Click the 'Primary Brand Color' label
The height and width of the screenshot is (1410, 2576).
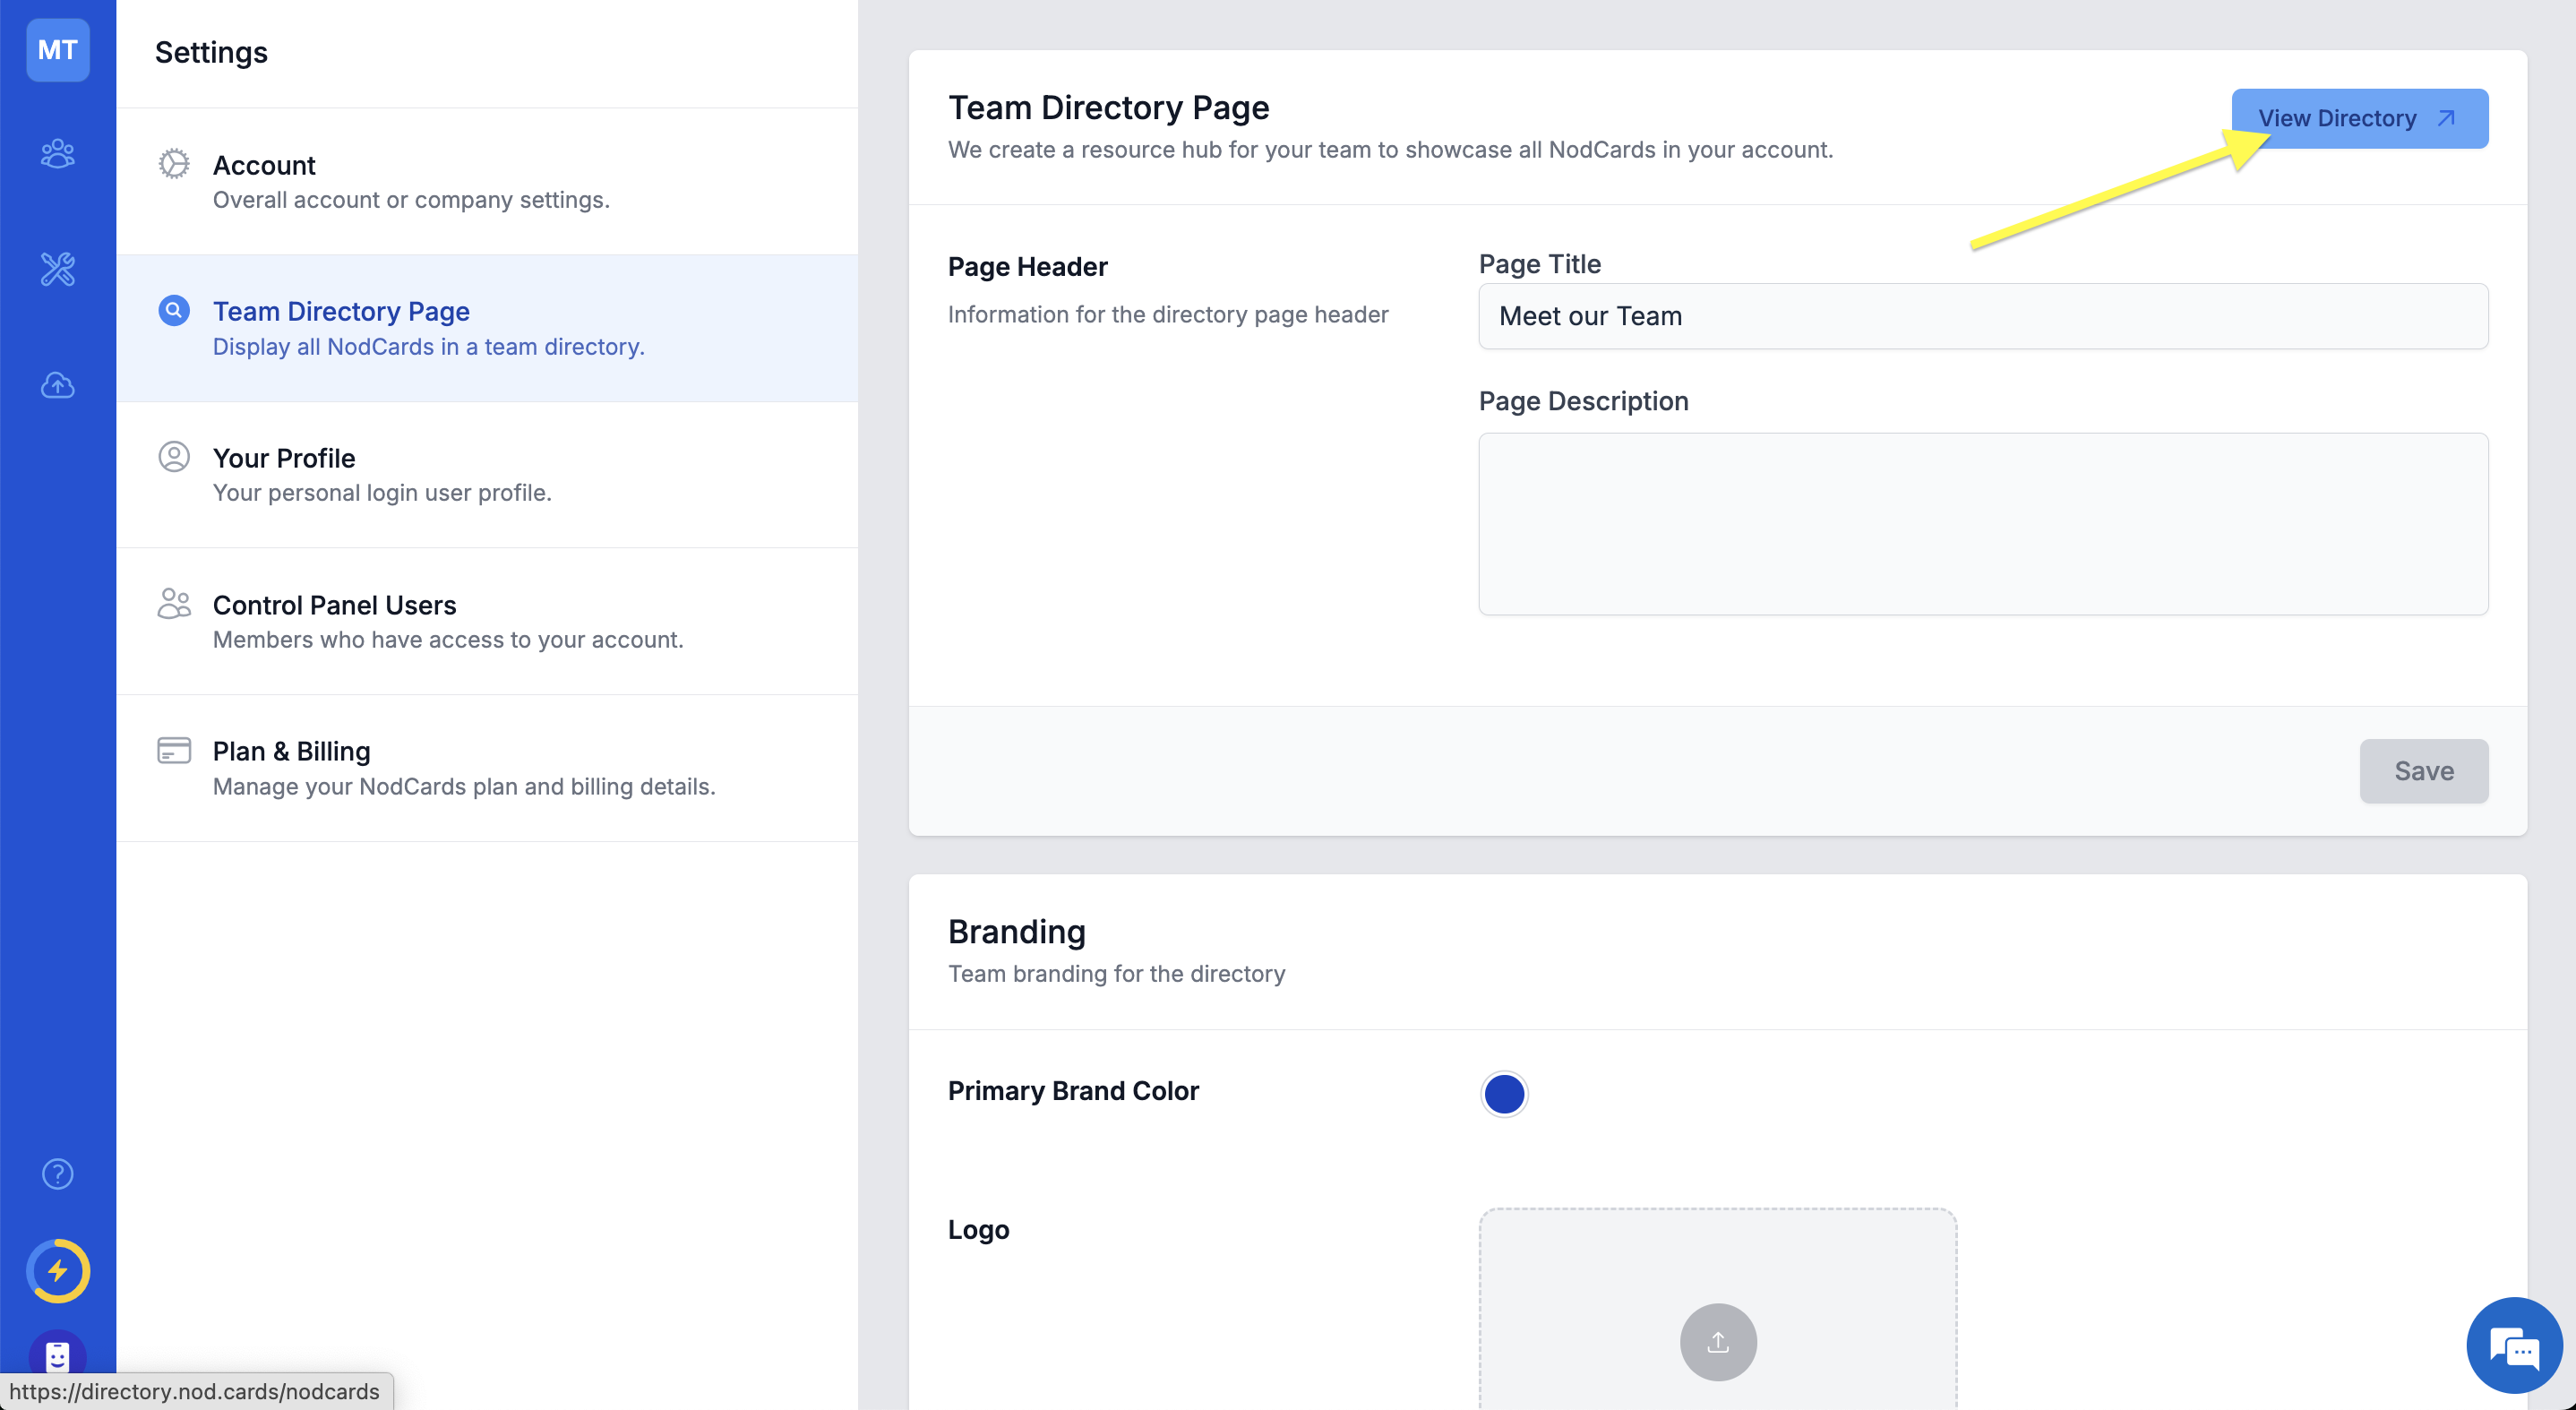1072,1090
